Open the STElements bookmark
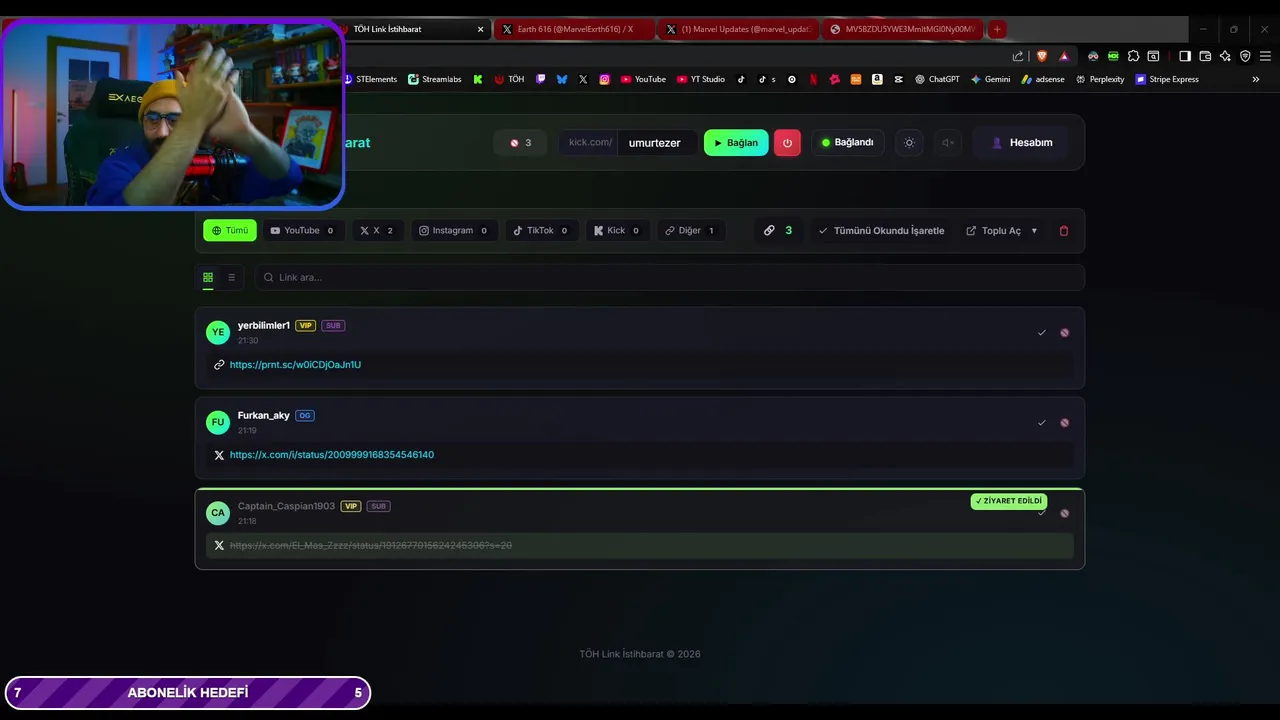The image size is (1280, 720). (370, 79)
